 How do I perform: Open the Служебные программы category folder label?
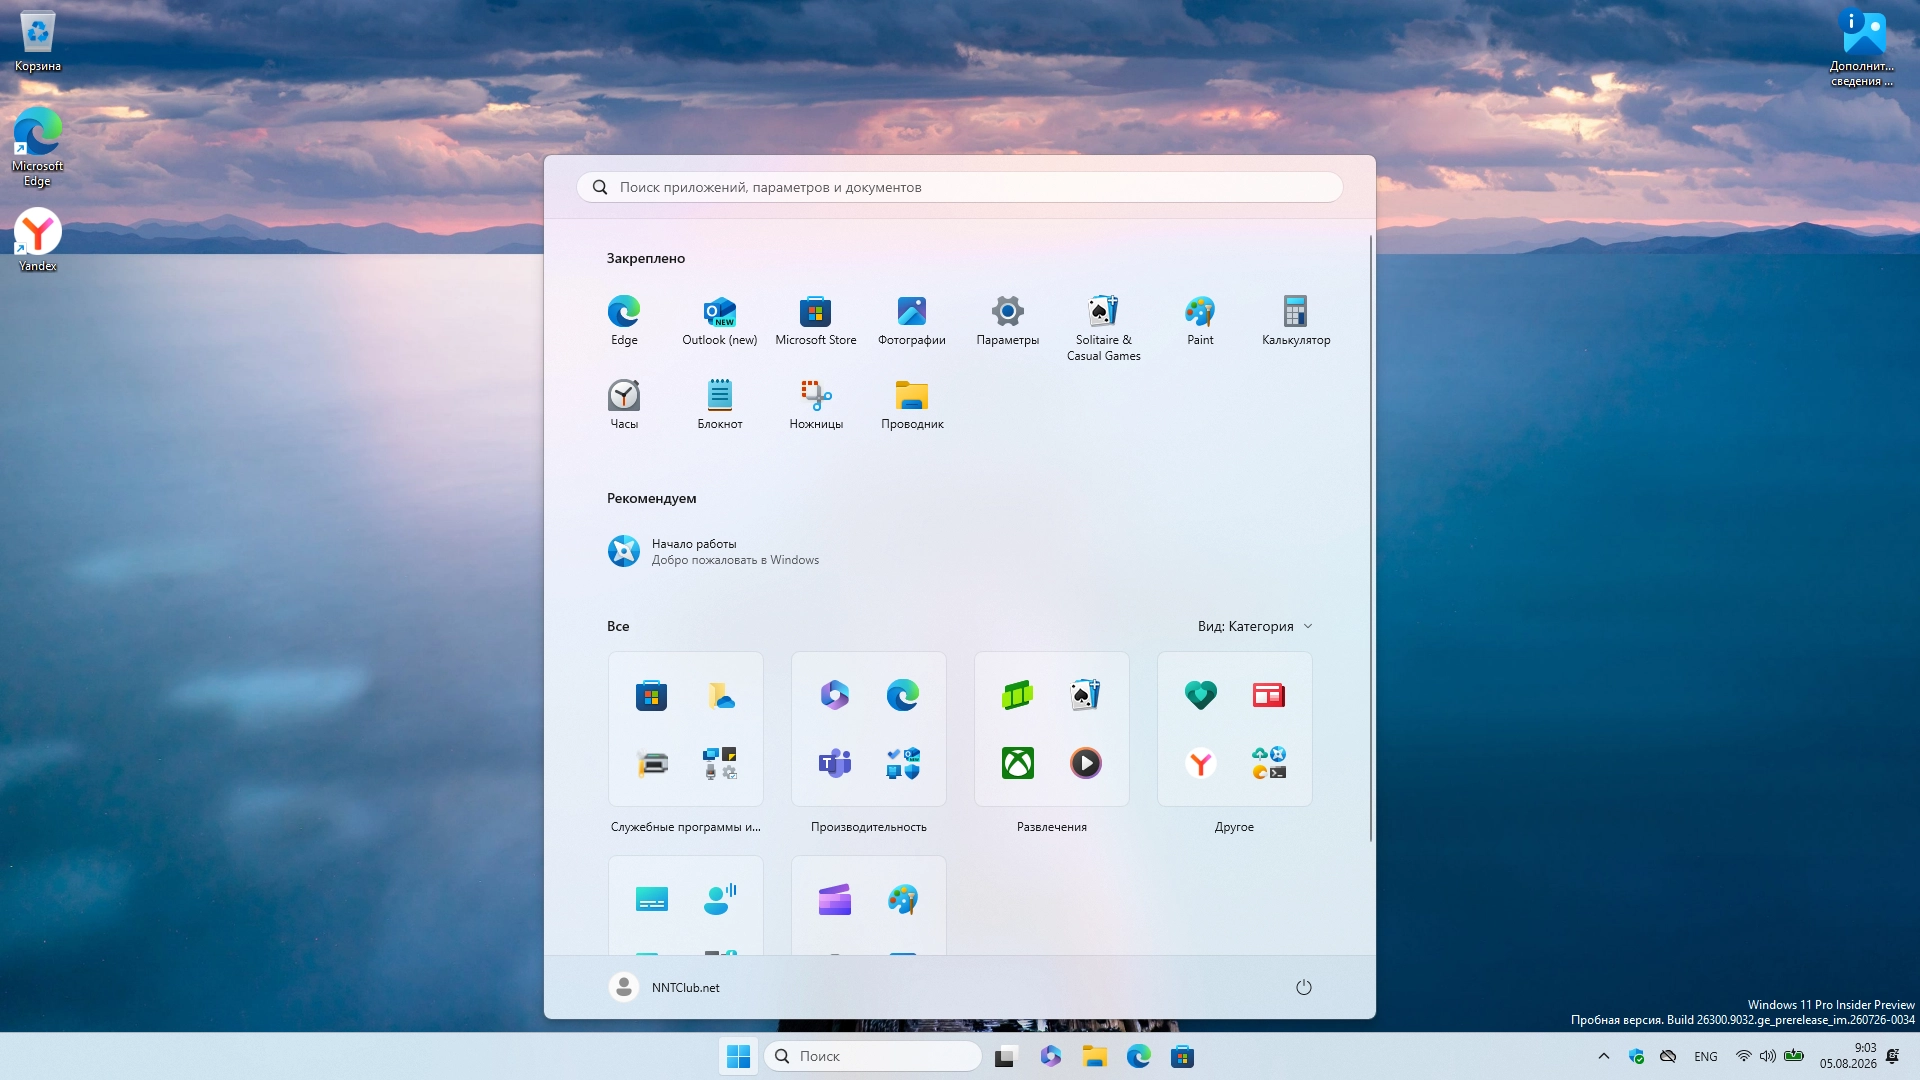pyautogui.click(x=686, y=827)
